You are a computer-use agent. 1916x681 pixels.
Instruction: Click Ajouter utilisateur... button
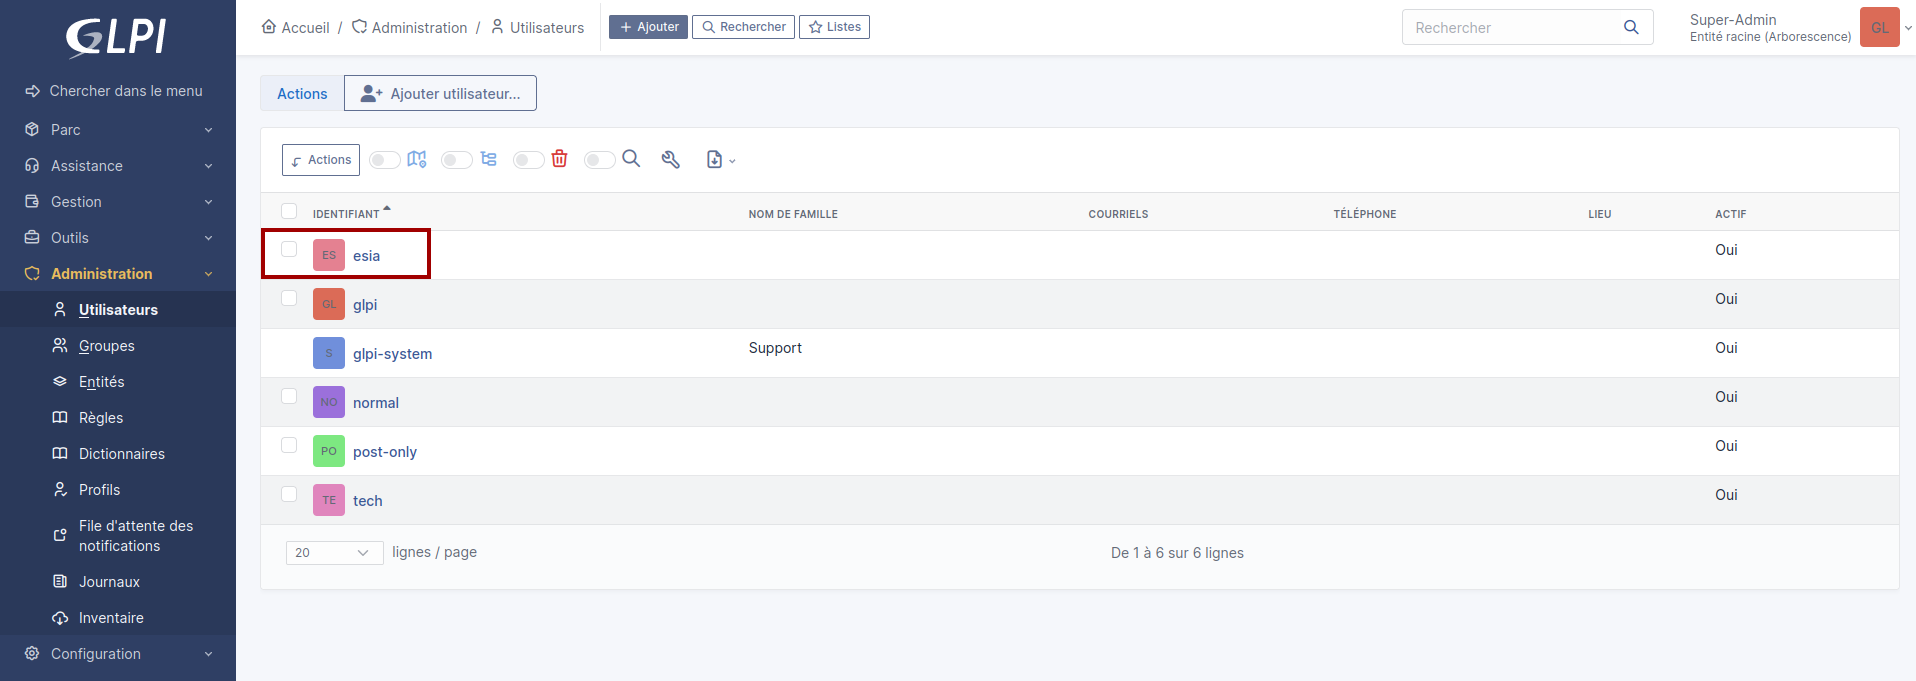click(x=440, y=93)
